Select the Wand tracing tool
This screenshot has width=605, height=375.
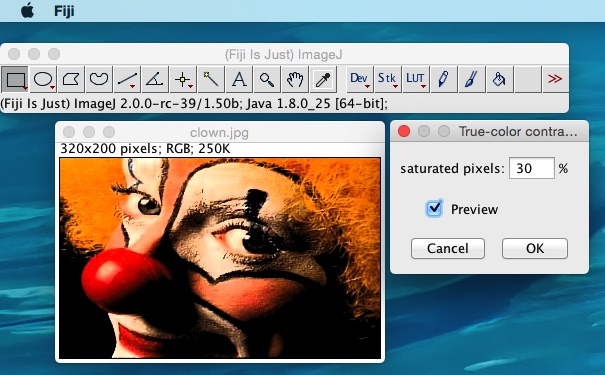click(211, 79)
